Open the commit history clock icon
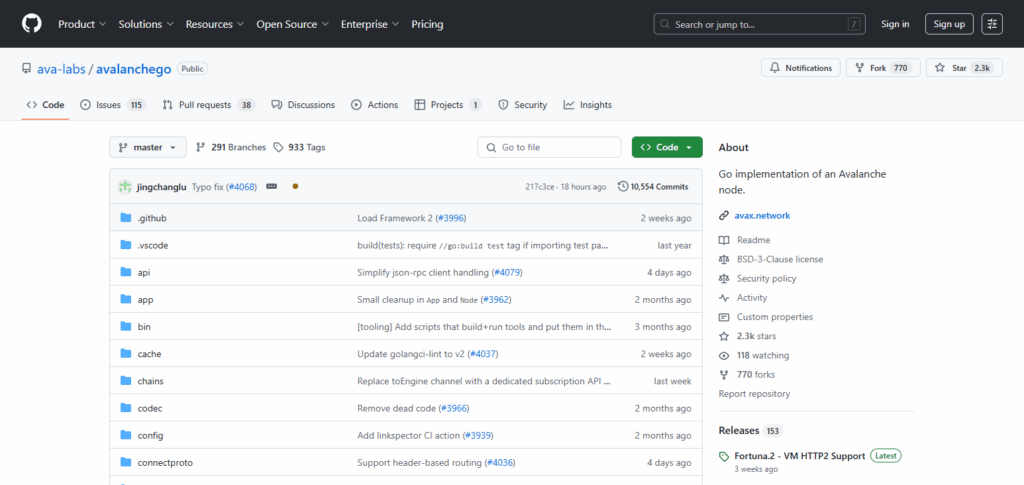The width and height of the screenshot is (1024, 485). [623, 187]
